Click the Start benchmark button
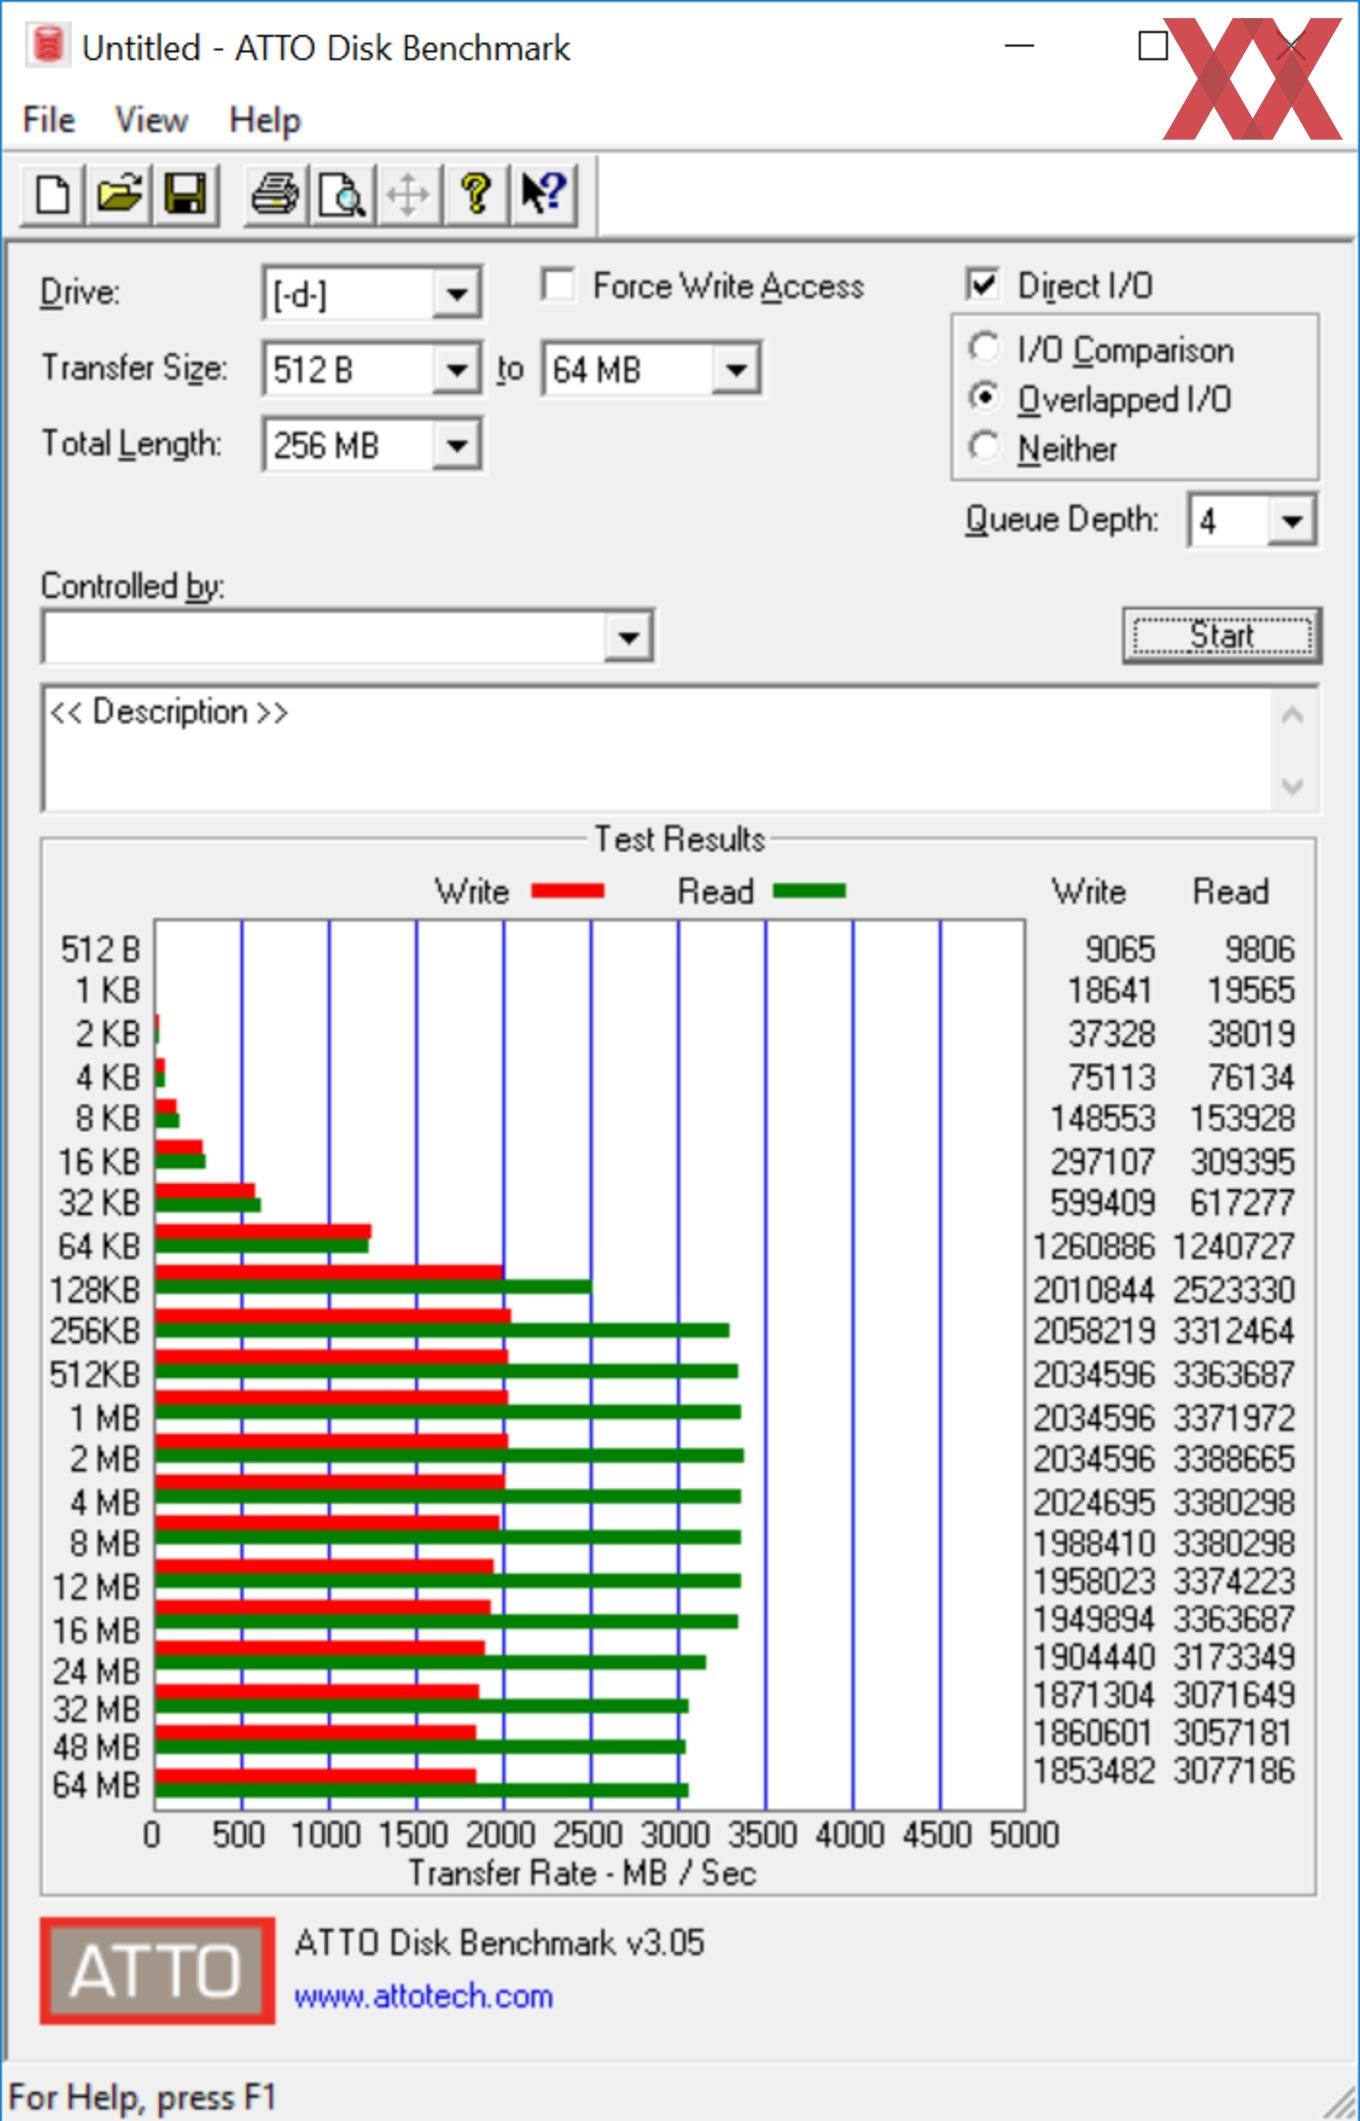The height and width of the screenshot is (2121, 1360). click(x=1221, y=635)
